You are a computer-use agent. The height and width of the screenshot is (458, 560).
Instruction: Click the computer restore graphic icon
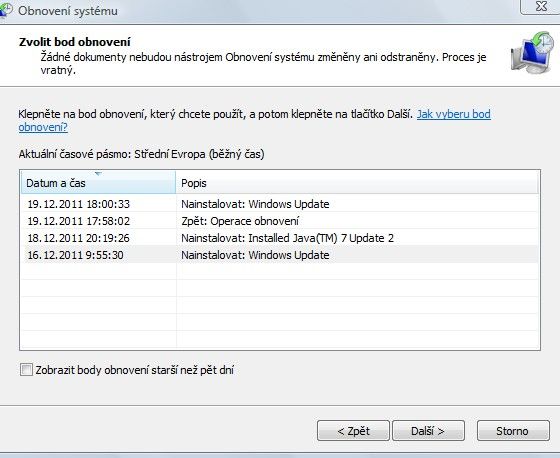tap(532, 52)
